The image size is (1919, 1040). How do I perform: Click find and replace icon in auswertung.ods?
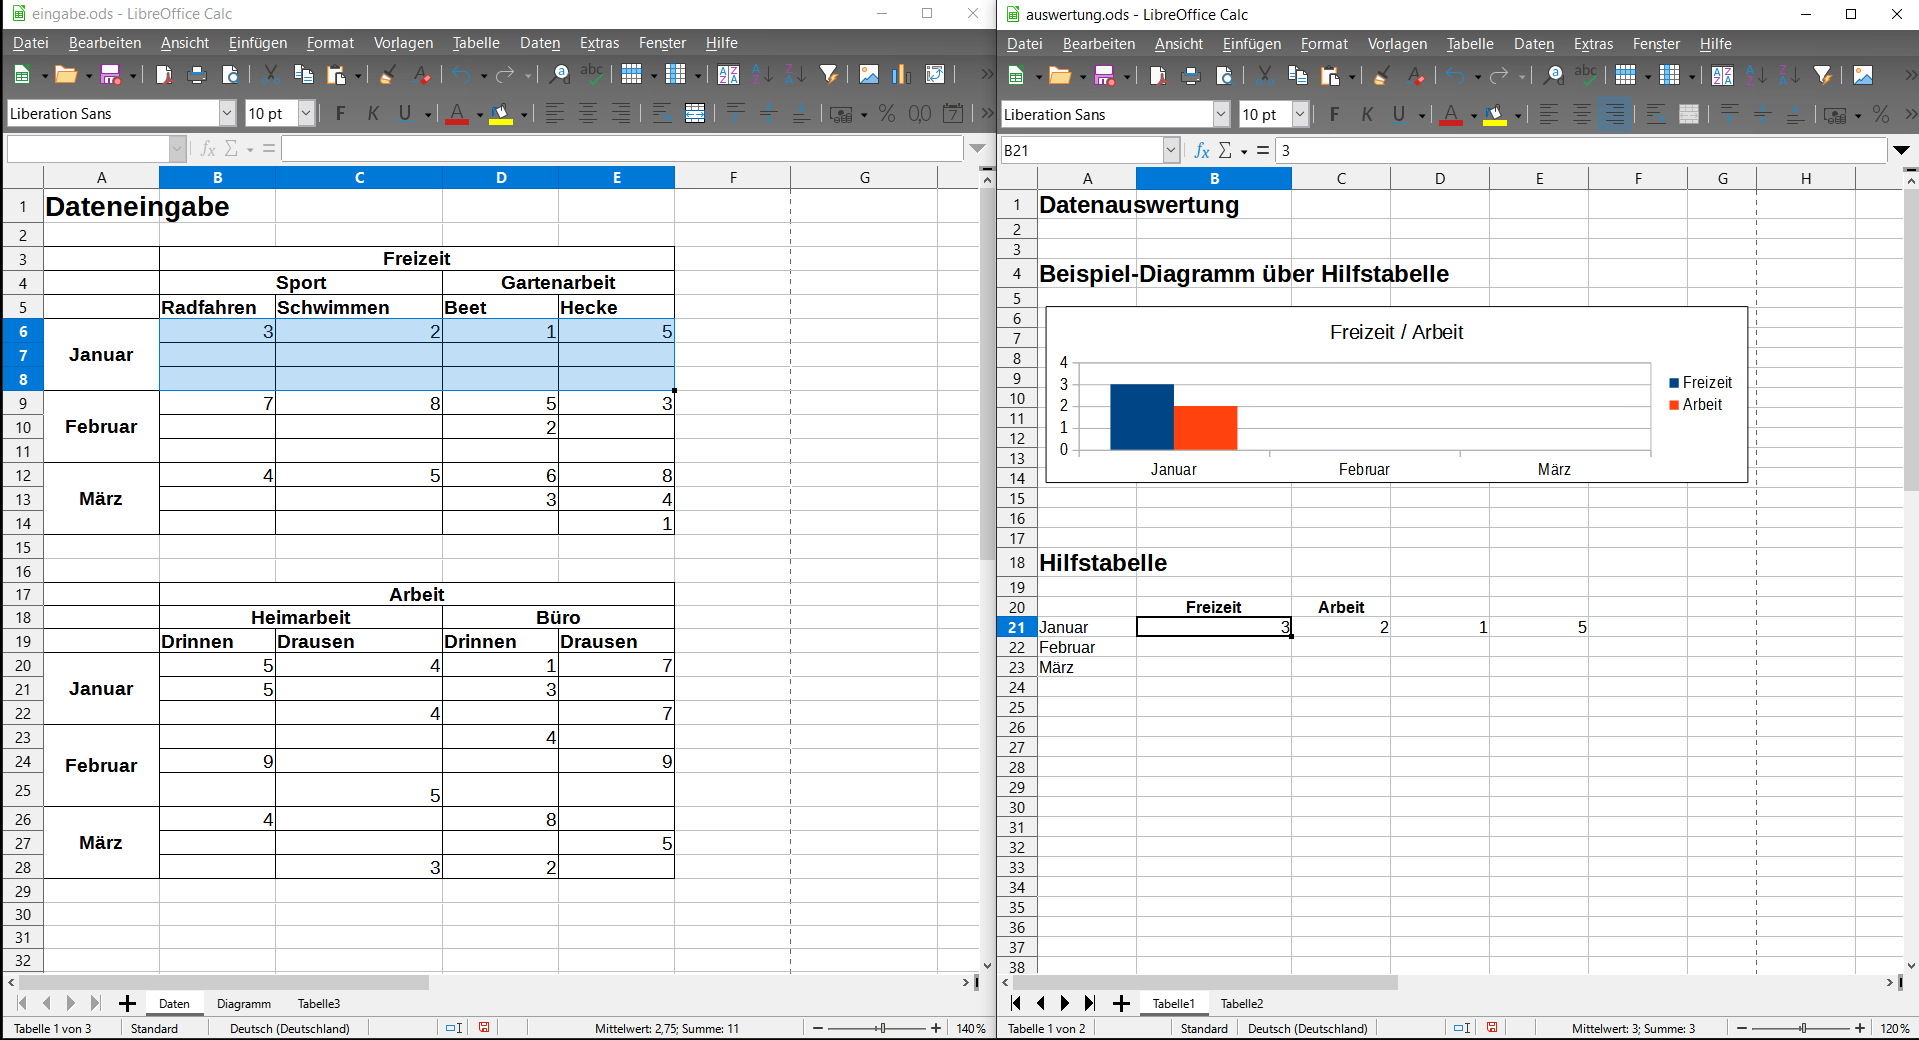[x=1553, y=76]
